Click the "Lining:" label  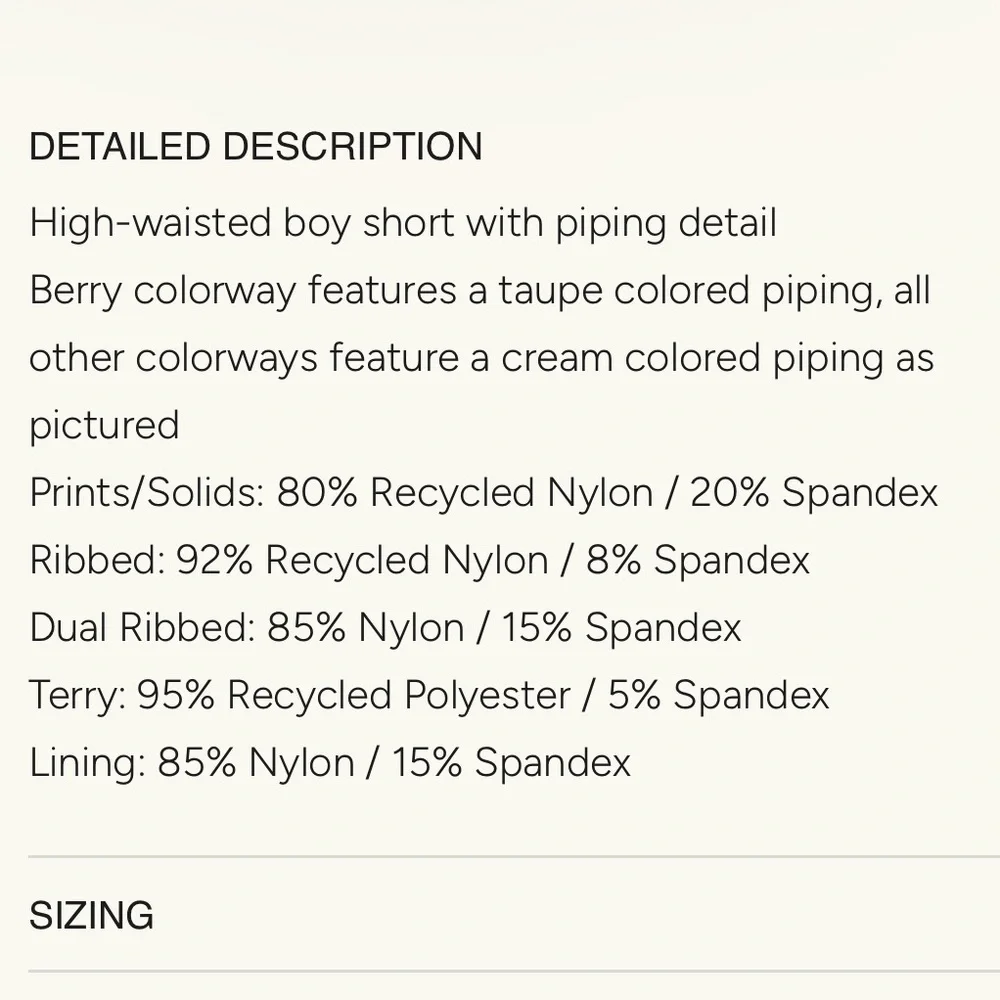(87, 763)
